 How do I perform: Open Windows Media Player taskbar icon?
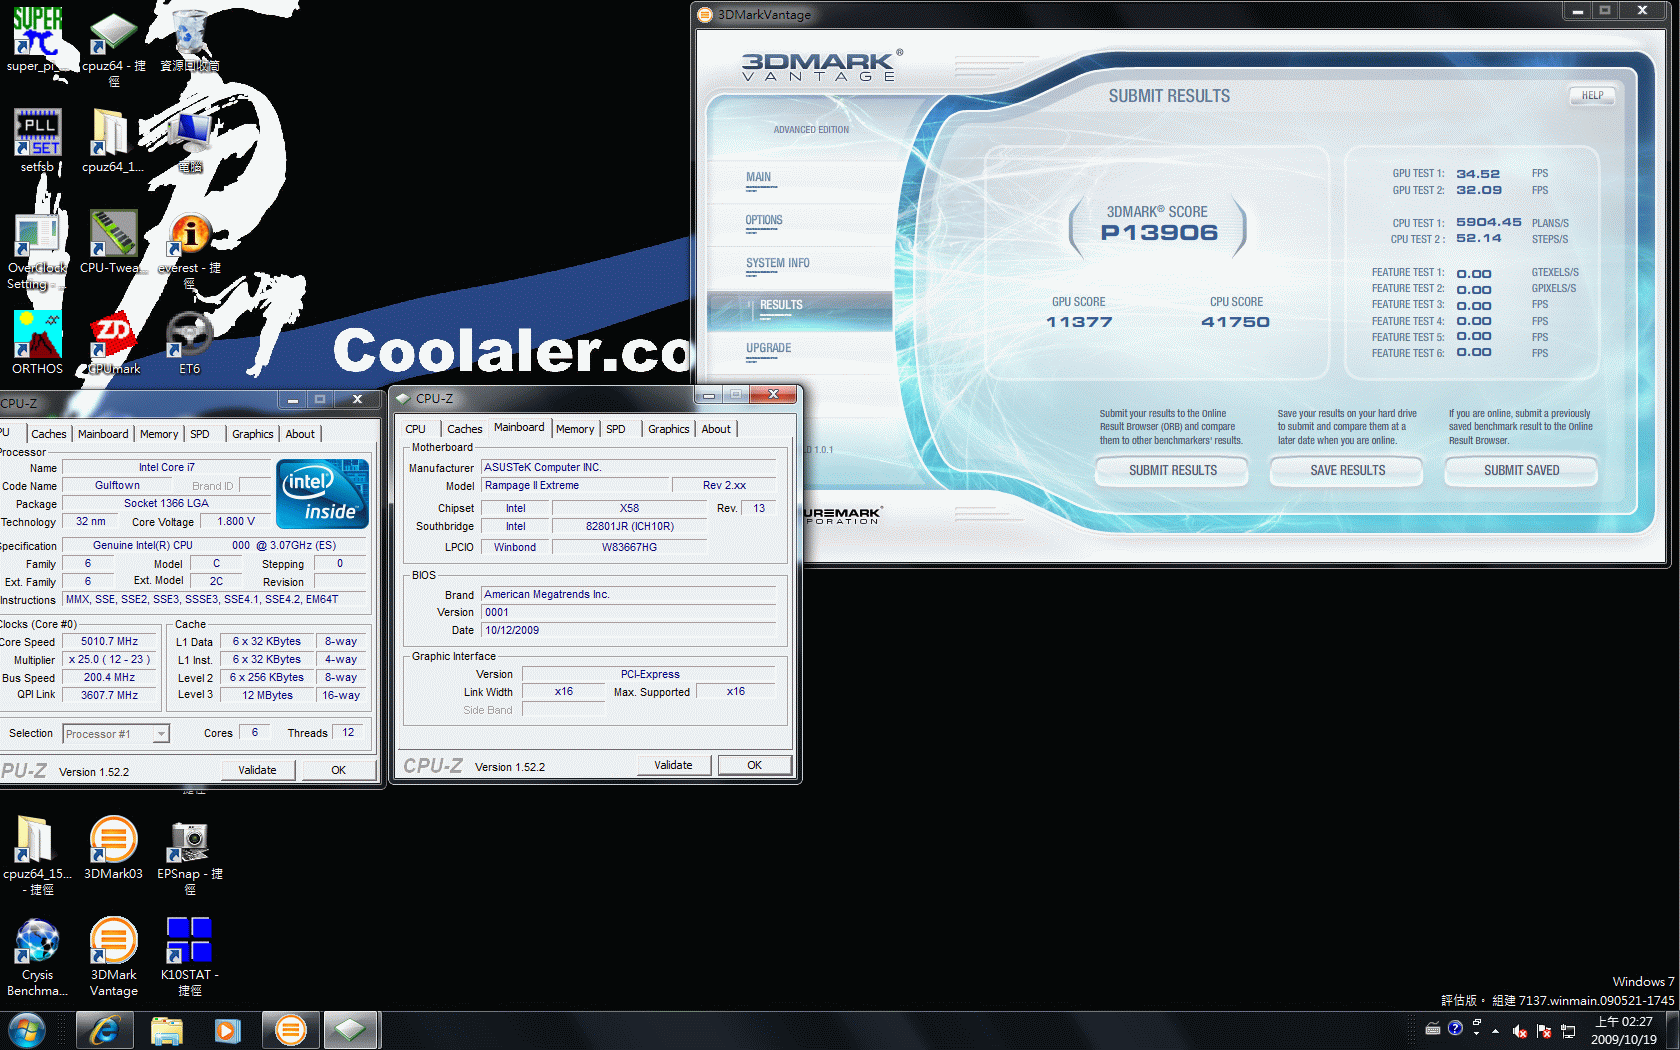point(228,1030)
